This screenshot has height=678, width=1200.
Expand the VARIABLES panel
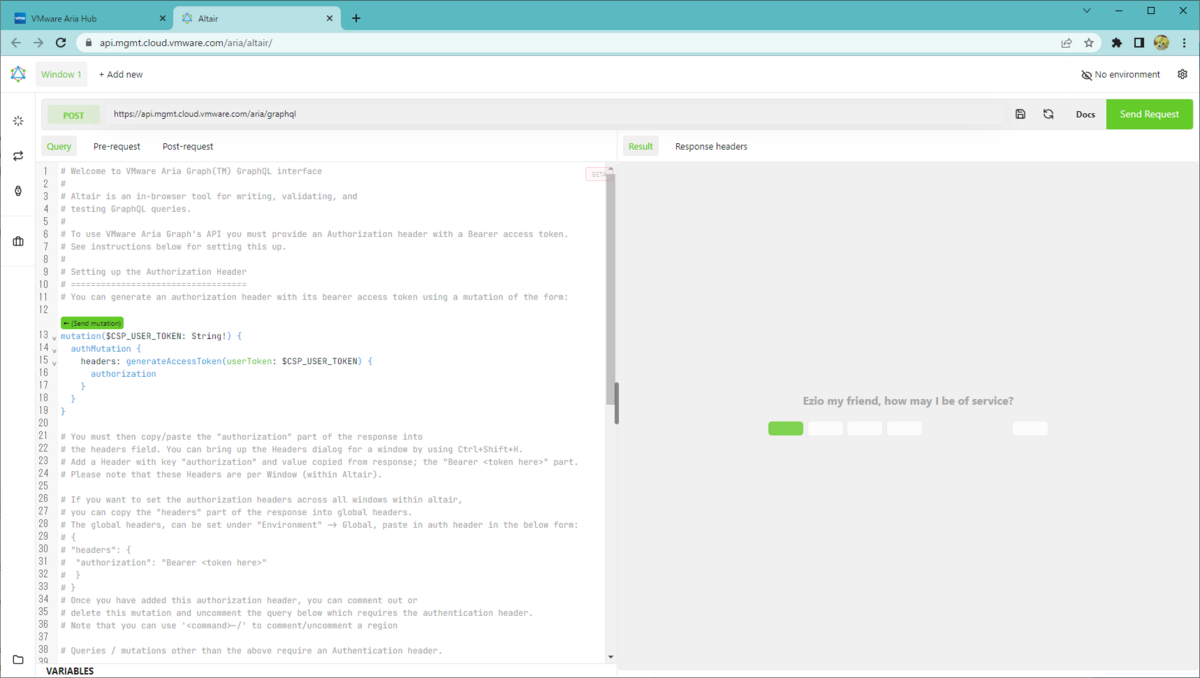tap(70, 671)
